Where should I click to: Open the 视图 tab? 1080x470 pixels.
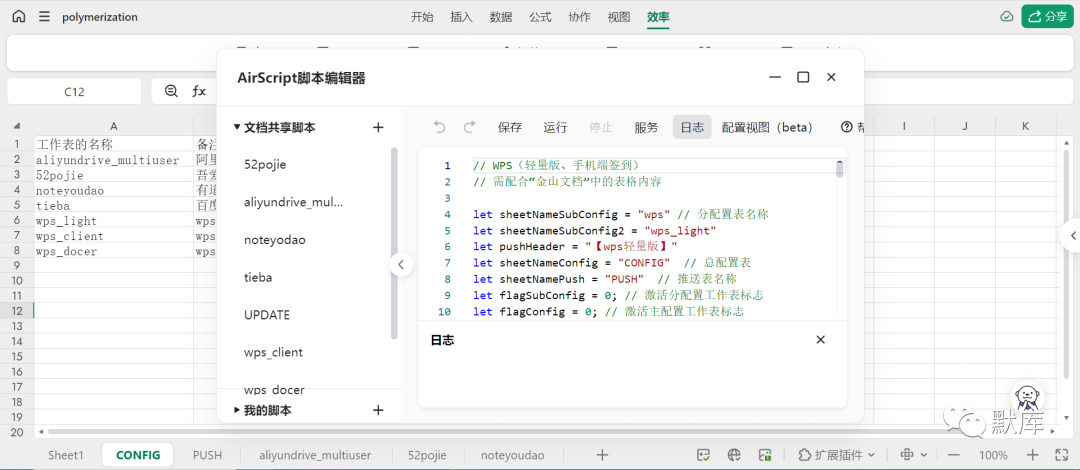[619, 17]
